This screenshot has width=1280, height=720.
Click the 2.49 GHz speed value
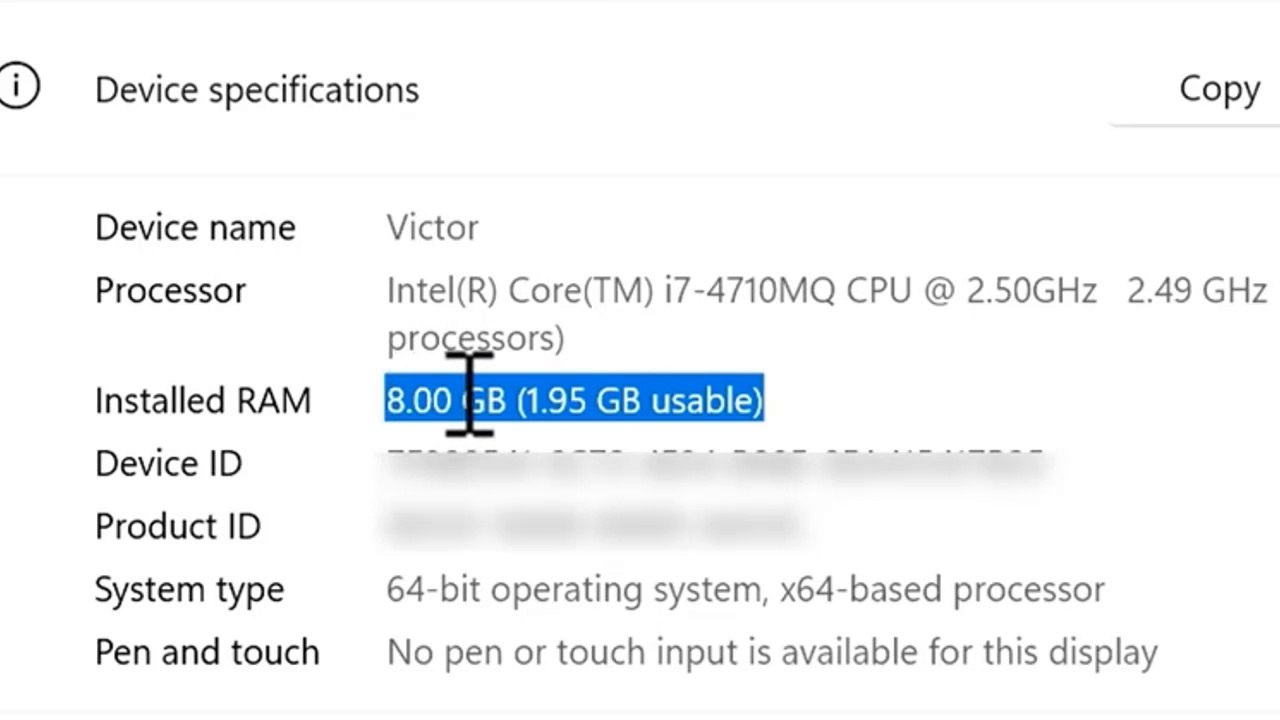(1196, 290)
